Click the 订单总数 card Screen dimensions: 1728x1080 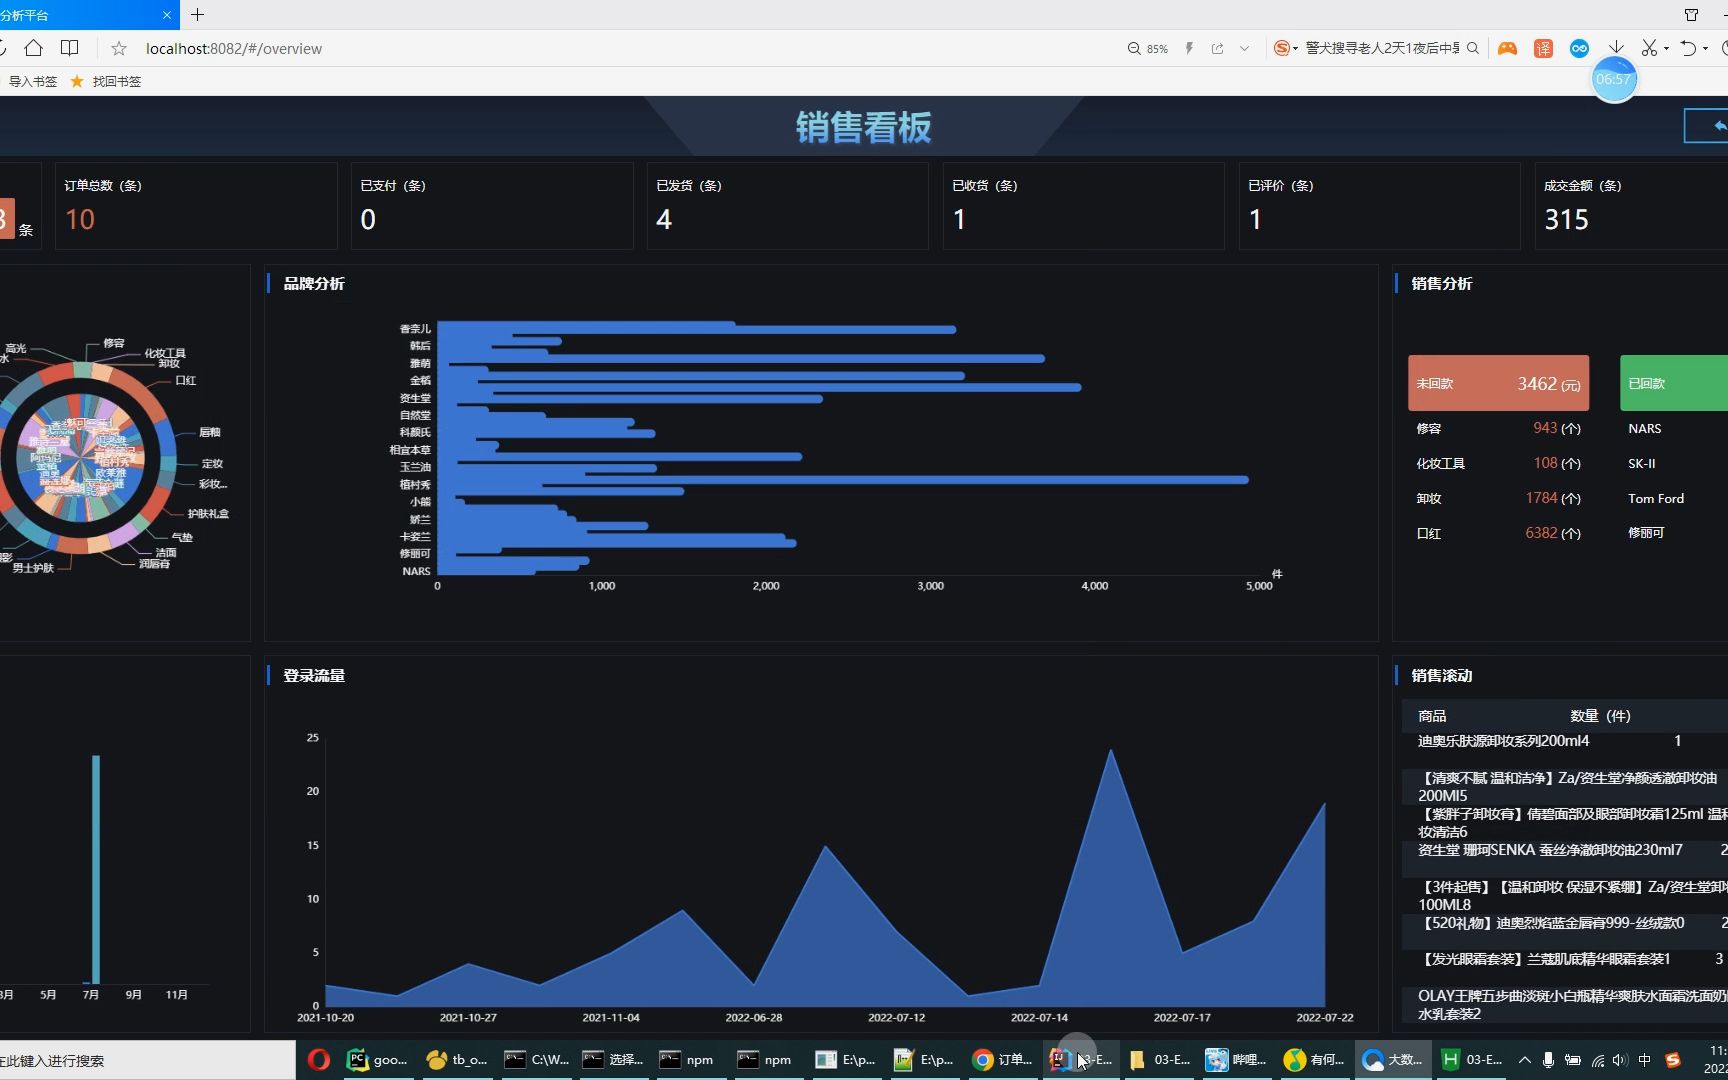[196, 206]
